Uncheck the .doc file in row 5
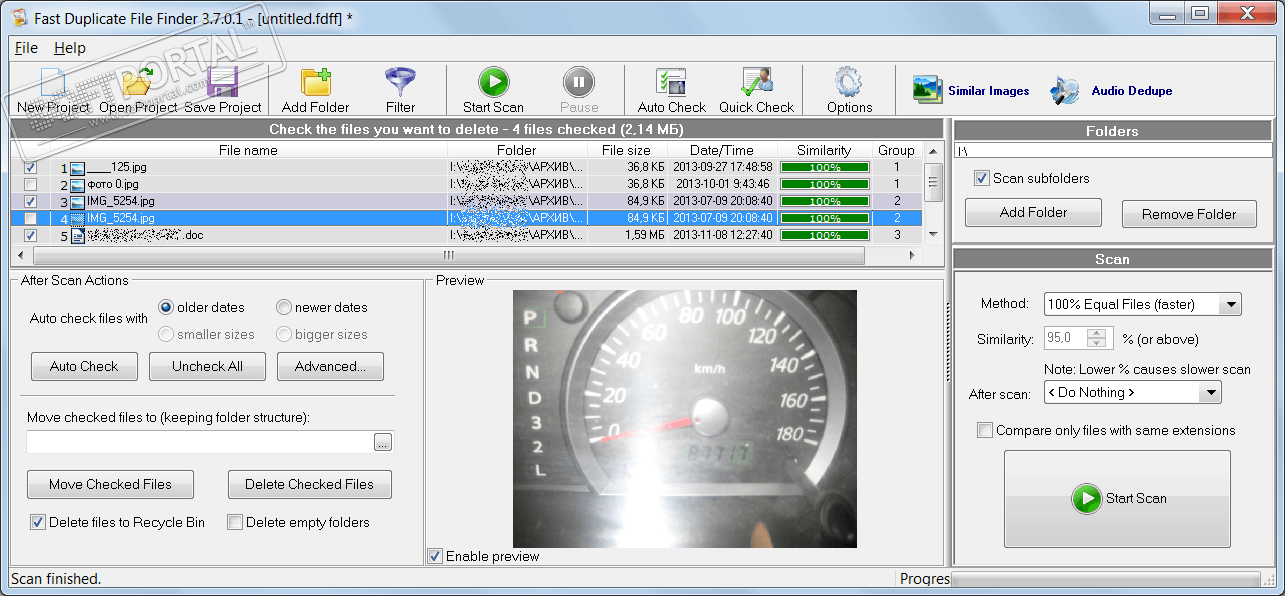Screen dimensions: 1285x596 click(30, 236)
